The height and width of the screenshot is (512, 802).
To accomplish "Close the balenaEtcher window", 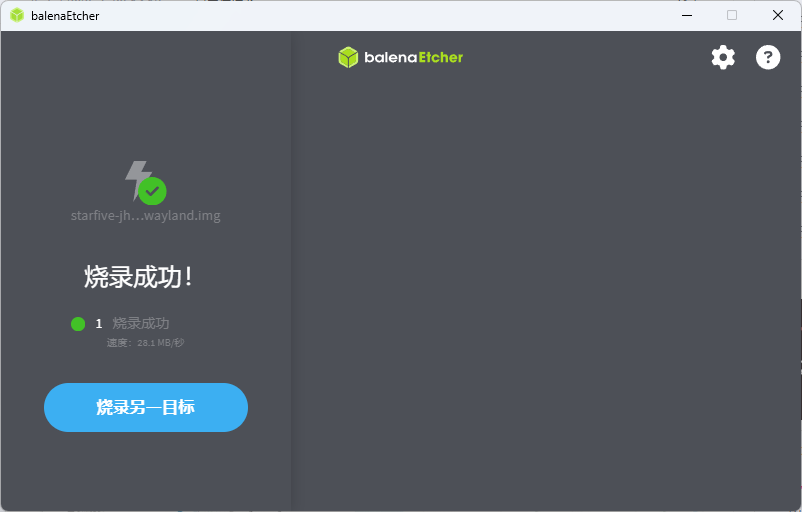I will click(x=777, y=15).
